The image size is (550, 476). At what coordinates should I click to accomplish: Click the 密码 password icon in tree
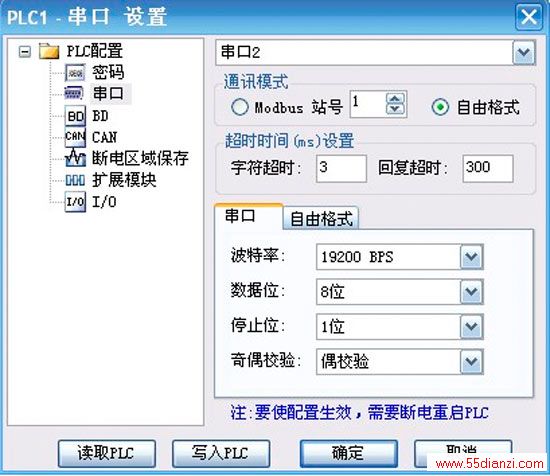click(x=75, y=73)
